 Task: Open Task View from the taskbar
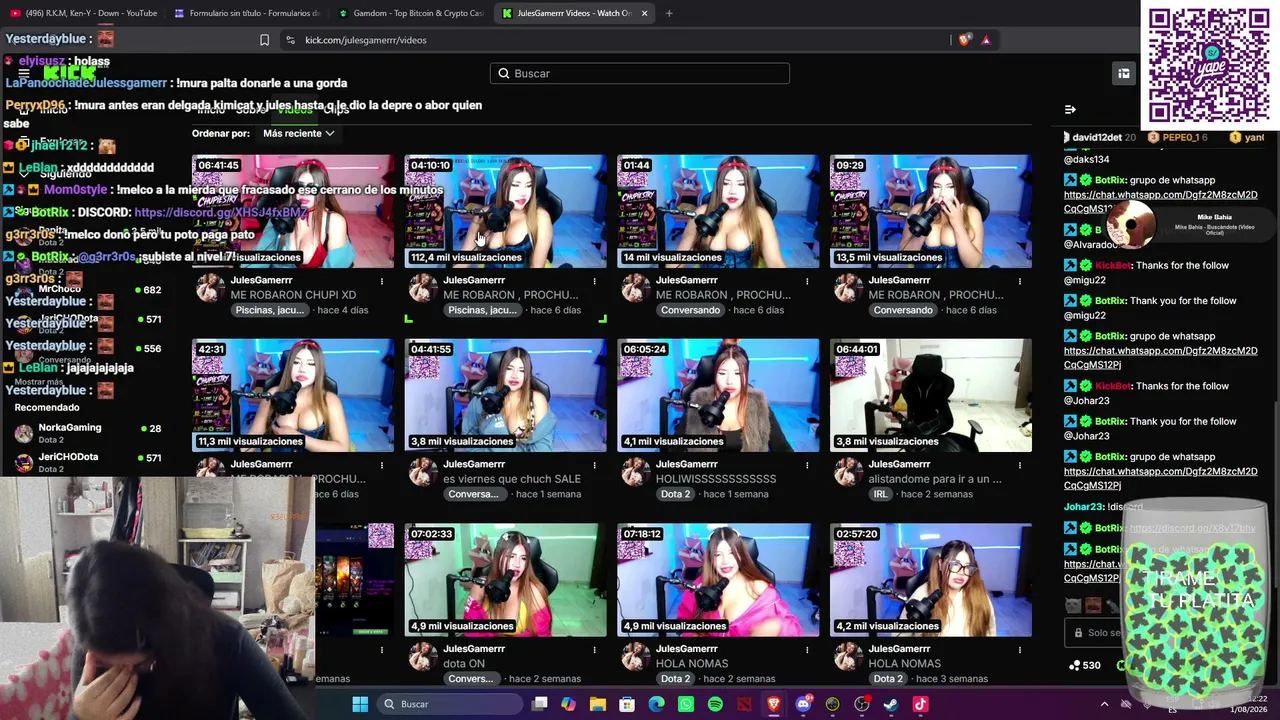click(540, 704)
